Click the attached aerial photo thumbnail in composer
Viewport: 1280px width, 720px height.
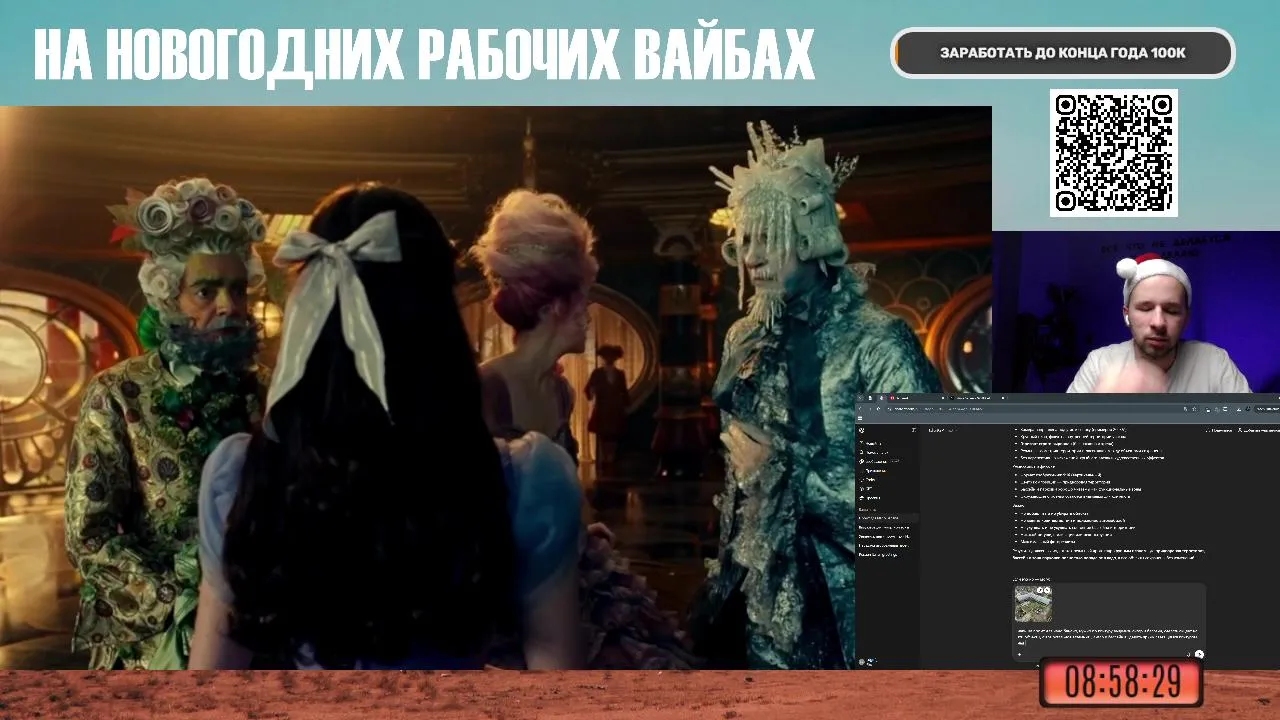(1033, 604)
